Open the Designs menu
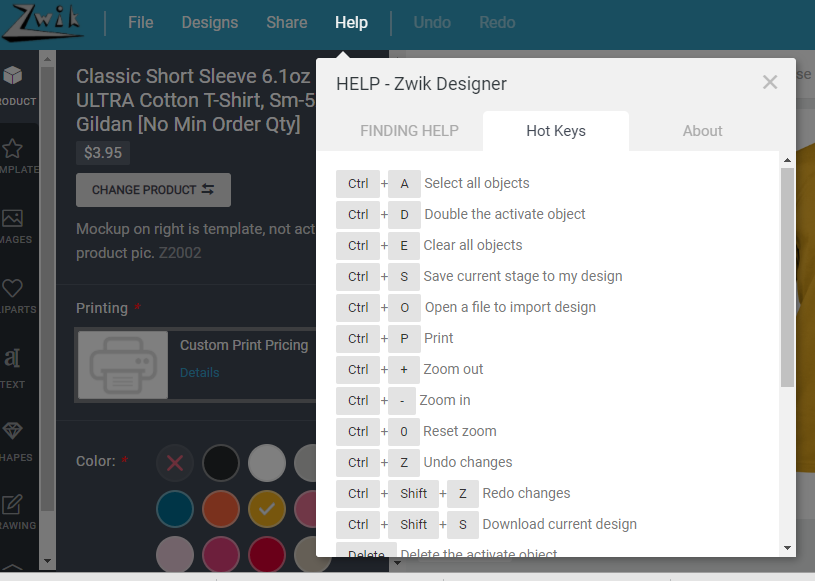Screen dimensions: 815x581 click(x=209, y=22)
